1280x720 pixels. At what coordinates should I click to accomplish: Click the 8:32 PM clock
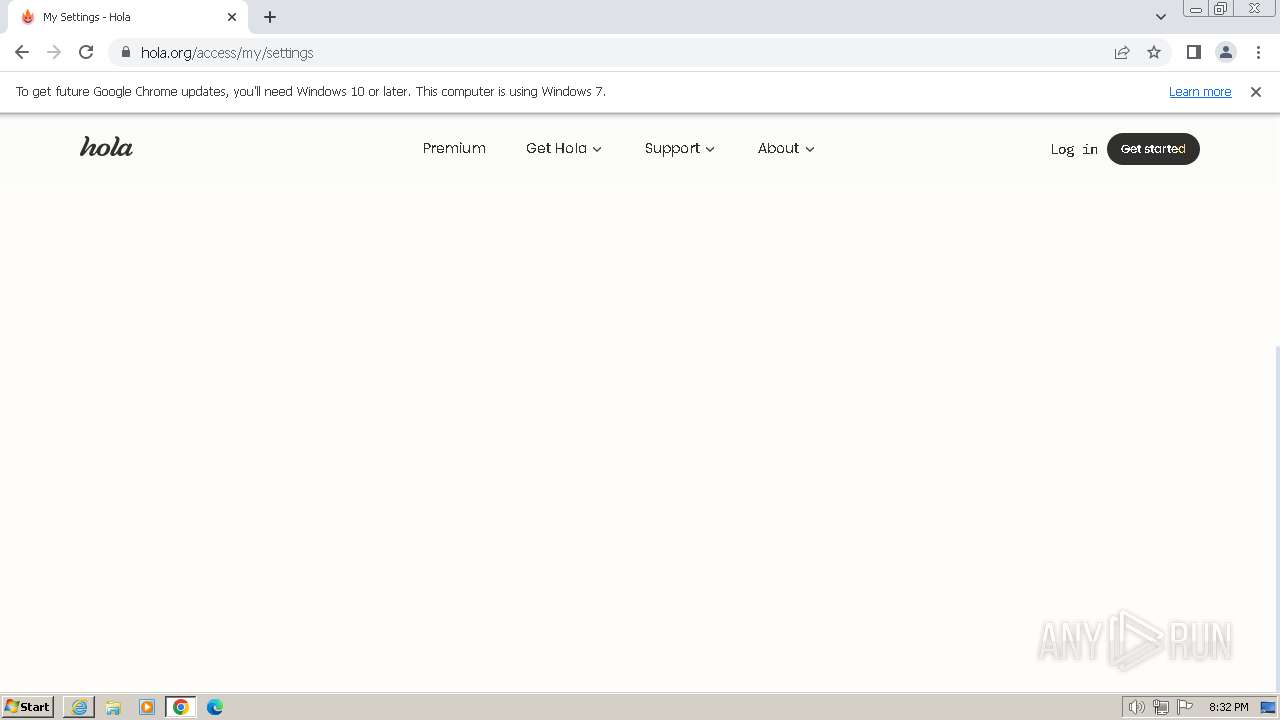[x=1228, y=707]
